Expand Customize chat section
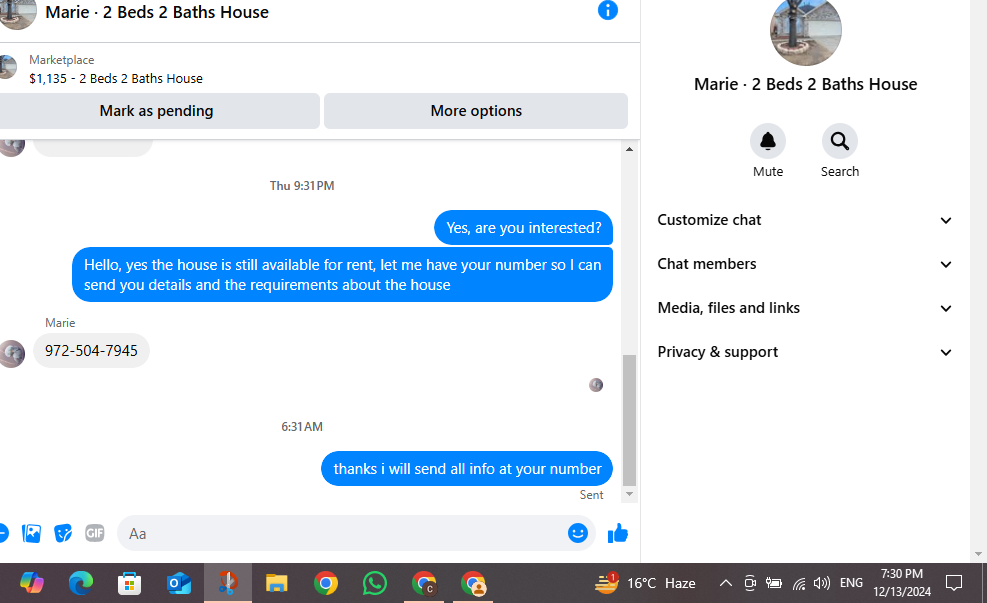 (805, 220)
